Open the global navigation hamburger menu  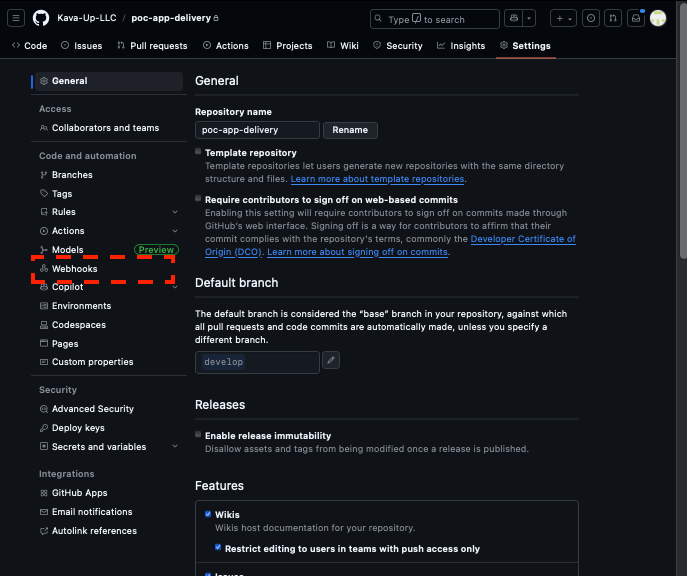tap(17, 18)
